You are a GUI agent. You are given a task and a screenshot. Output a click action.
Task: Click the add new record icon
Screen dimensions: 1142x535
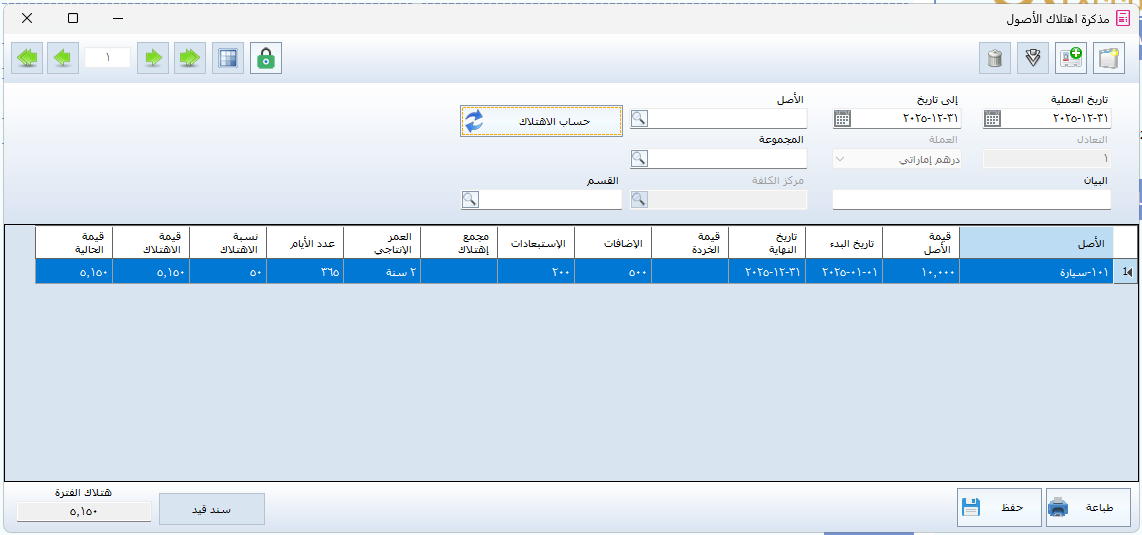coord(1072,58)
